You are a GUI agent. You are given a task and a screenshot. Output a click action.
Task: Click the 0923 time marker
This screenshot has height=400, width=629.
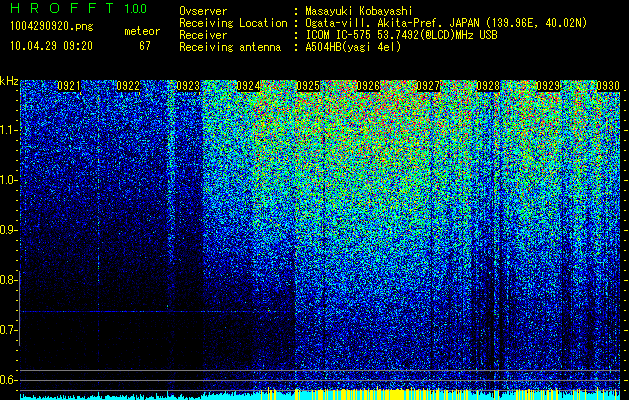tap(188, 86)
